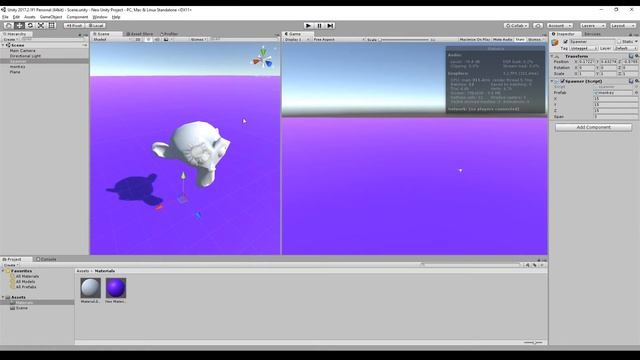Toggle the Spawner script enabled checkbox

pyautogui.click(x=562, y=81)
